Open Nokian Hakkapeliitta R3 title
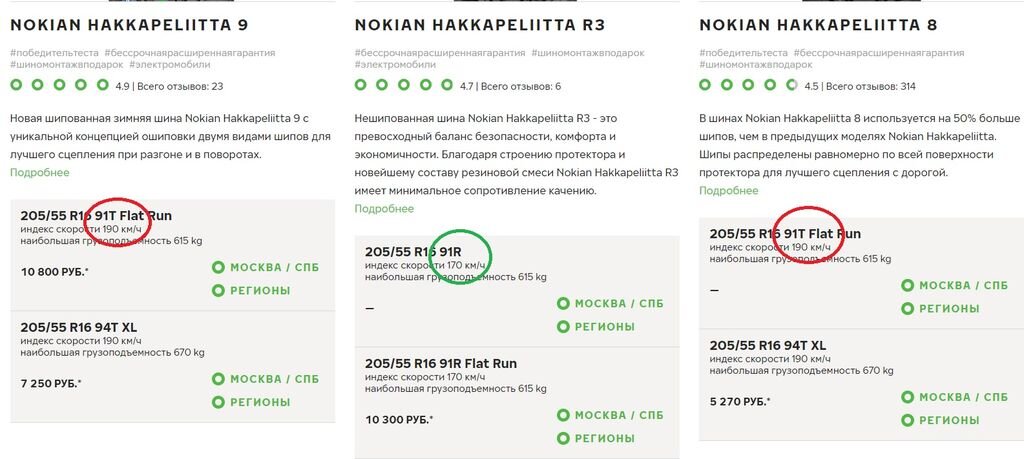Viewport: 1024px width, 459px height. click(480, 25)
